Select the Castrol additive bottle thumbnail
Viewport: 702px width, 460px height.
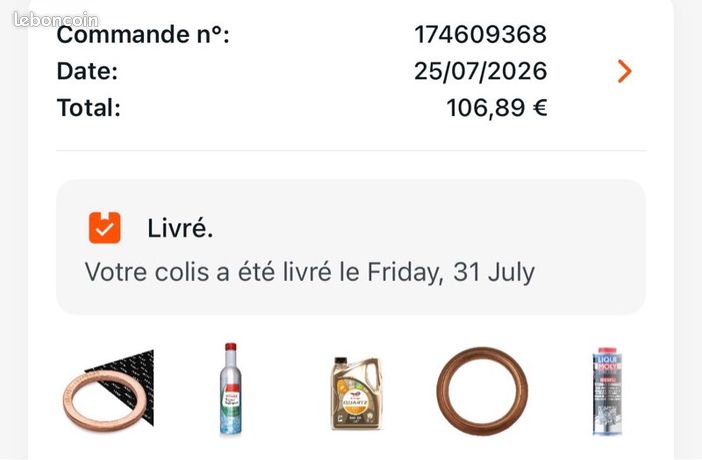click(231, 389)
